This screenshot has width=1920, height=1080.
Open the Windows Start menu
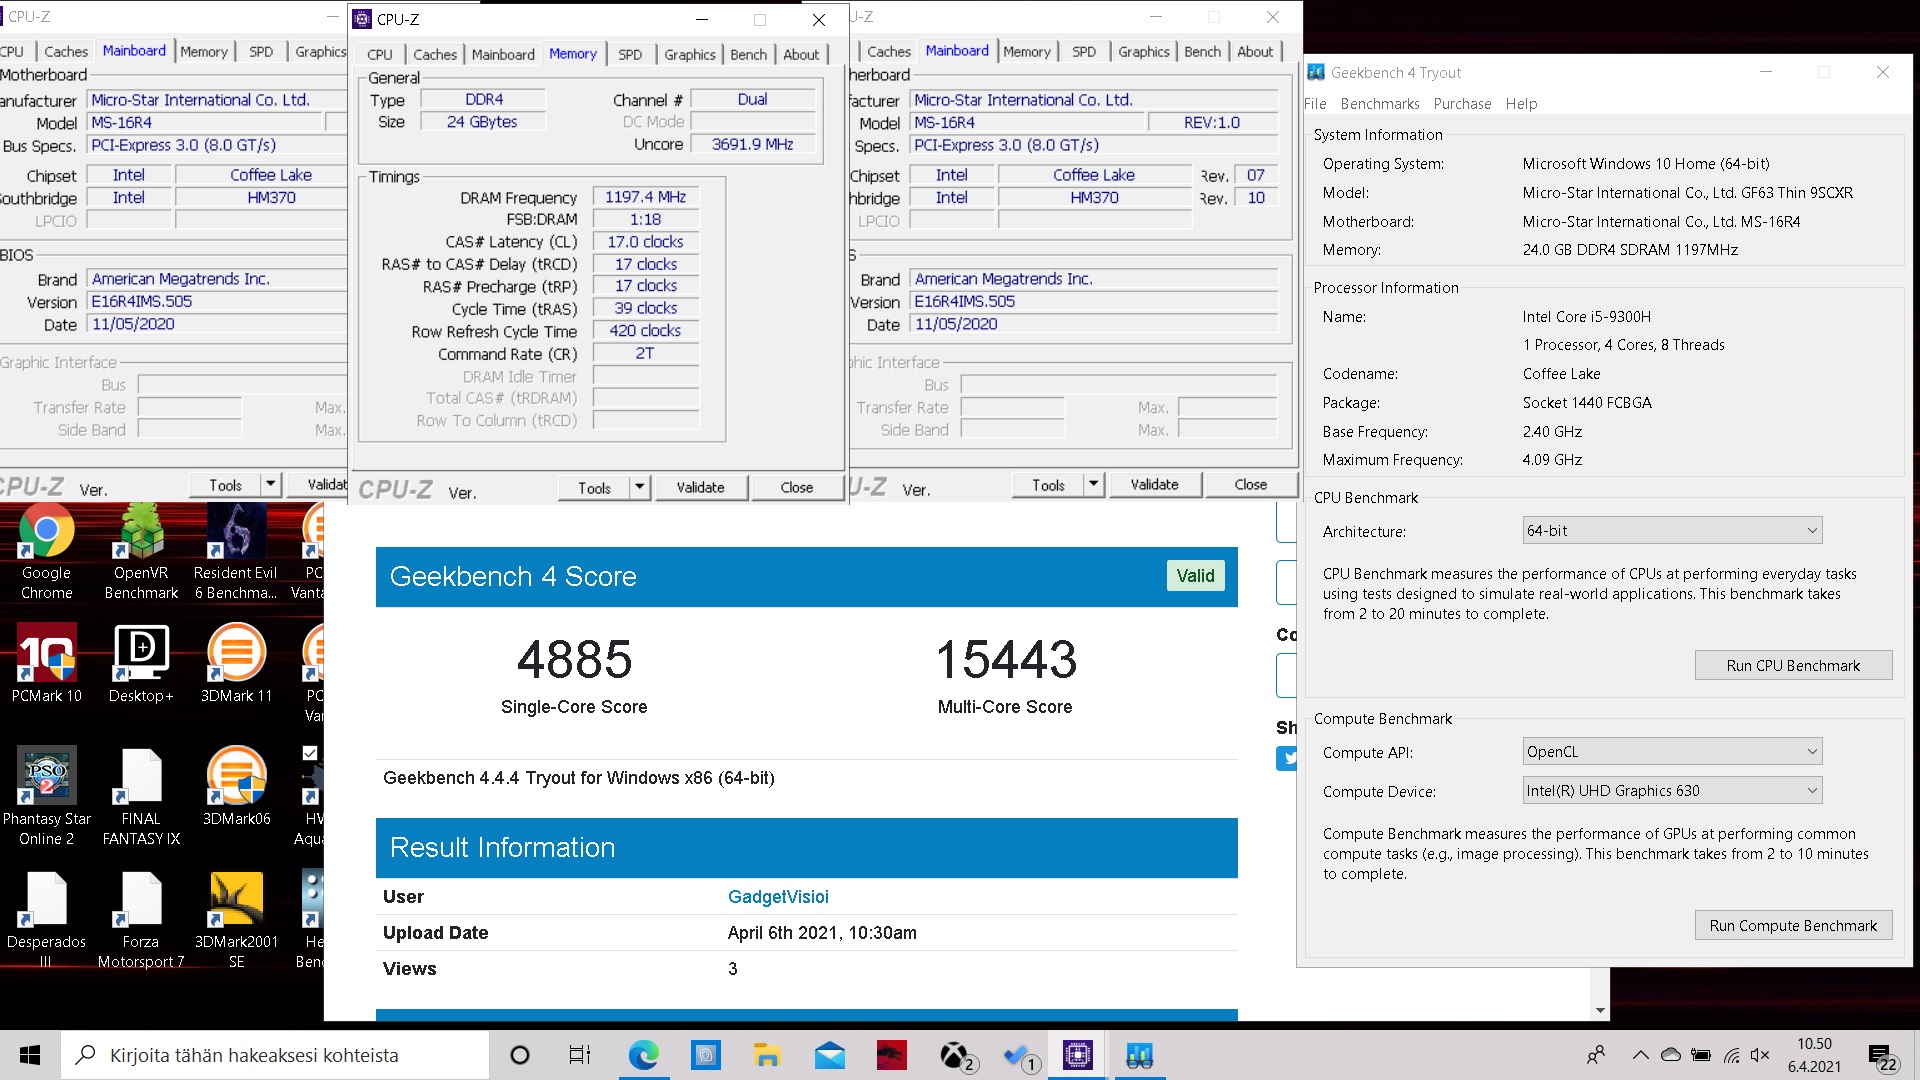coord(30,1055)
